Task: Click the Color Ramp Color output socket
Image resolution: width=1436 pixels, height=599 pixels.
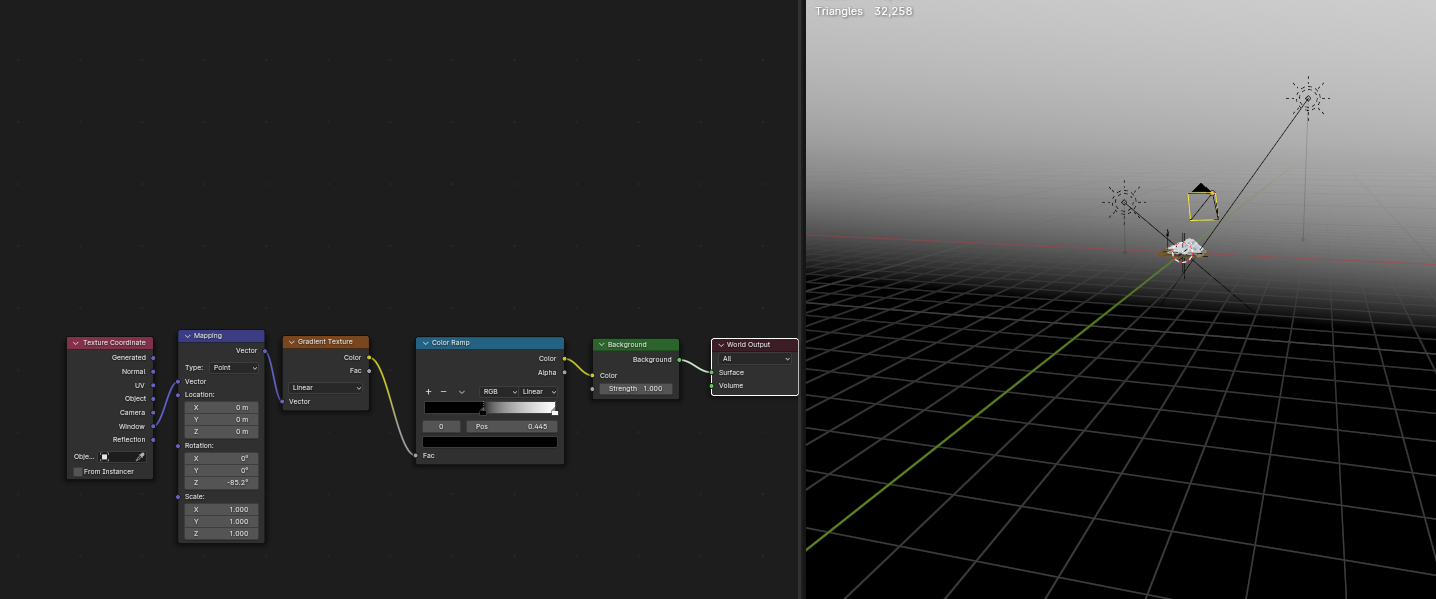Action: (564, 358)
